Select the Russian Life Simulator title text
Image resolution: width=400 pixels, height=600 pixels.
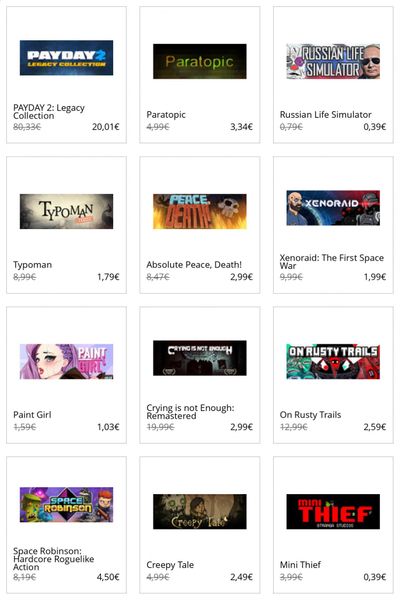point(325,115)
